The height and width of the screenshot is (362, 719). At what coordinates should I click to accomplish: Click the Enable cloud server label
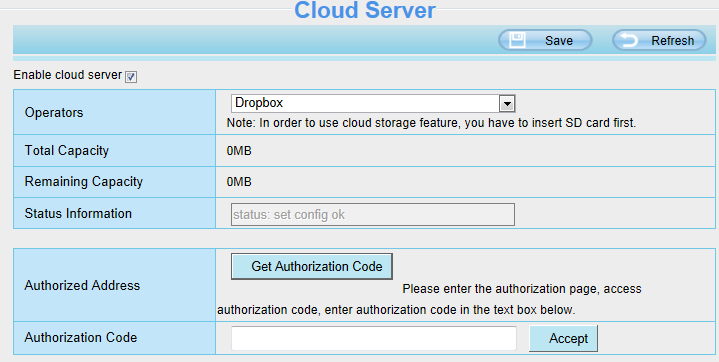(x=67, y=75)
